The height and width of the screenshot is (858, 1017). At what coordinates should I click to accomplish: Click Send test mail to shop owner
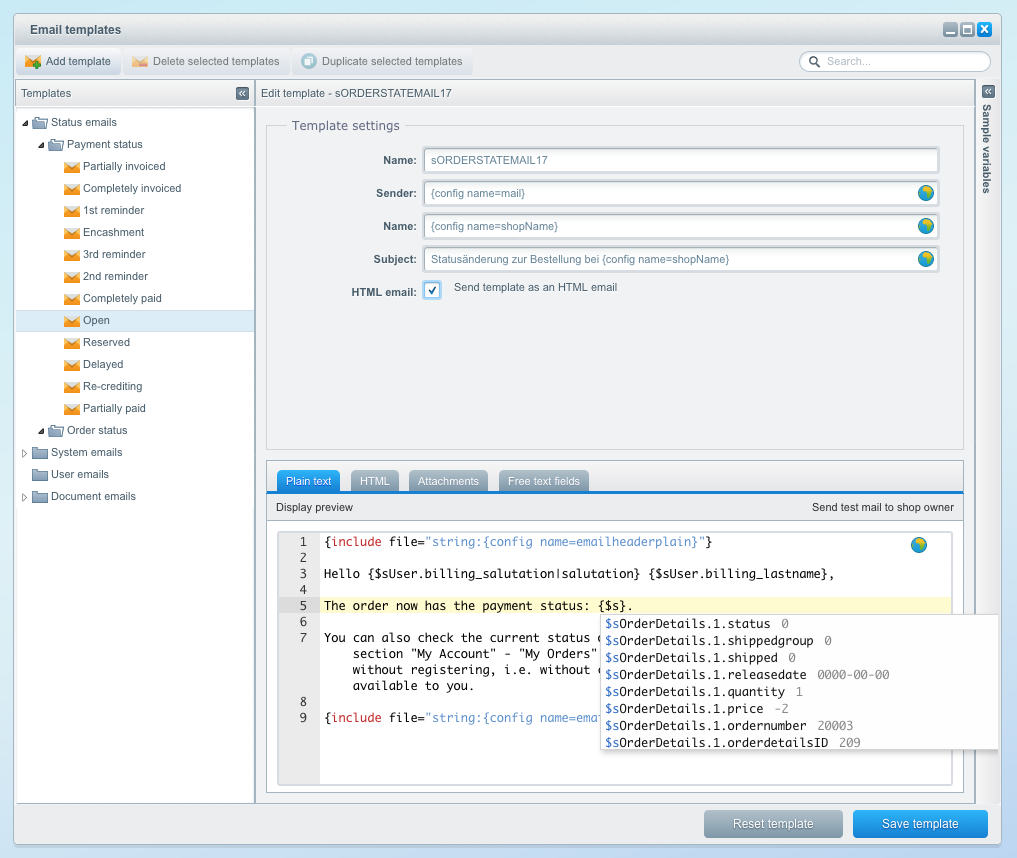882,507
